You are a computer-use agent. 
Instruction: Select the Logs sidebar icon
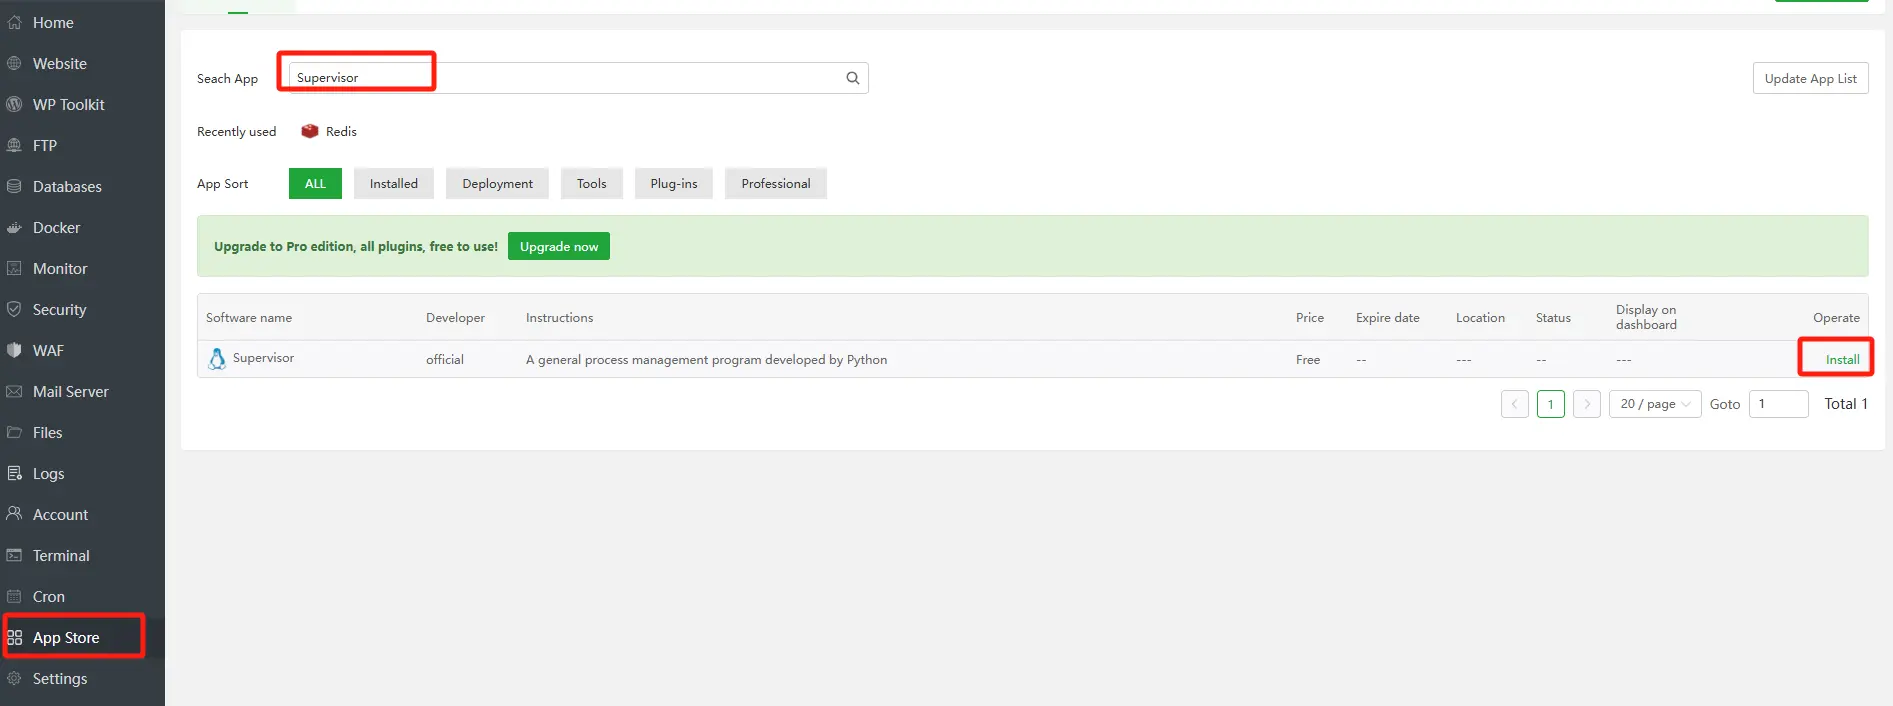click(14, 473)
